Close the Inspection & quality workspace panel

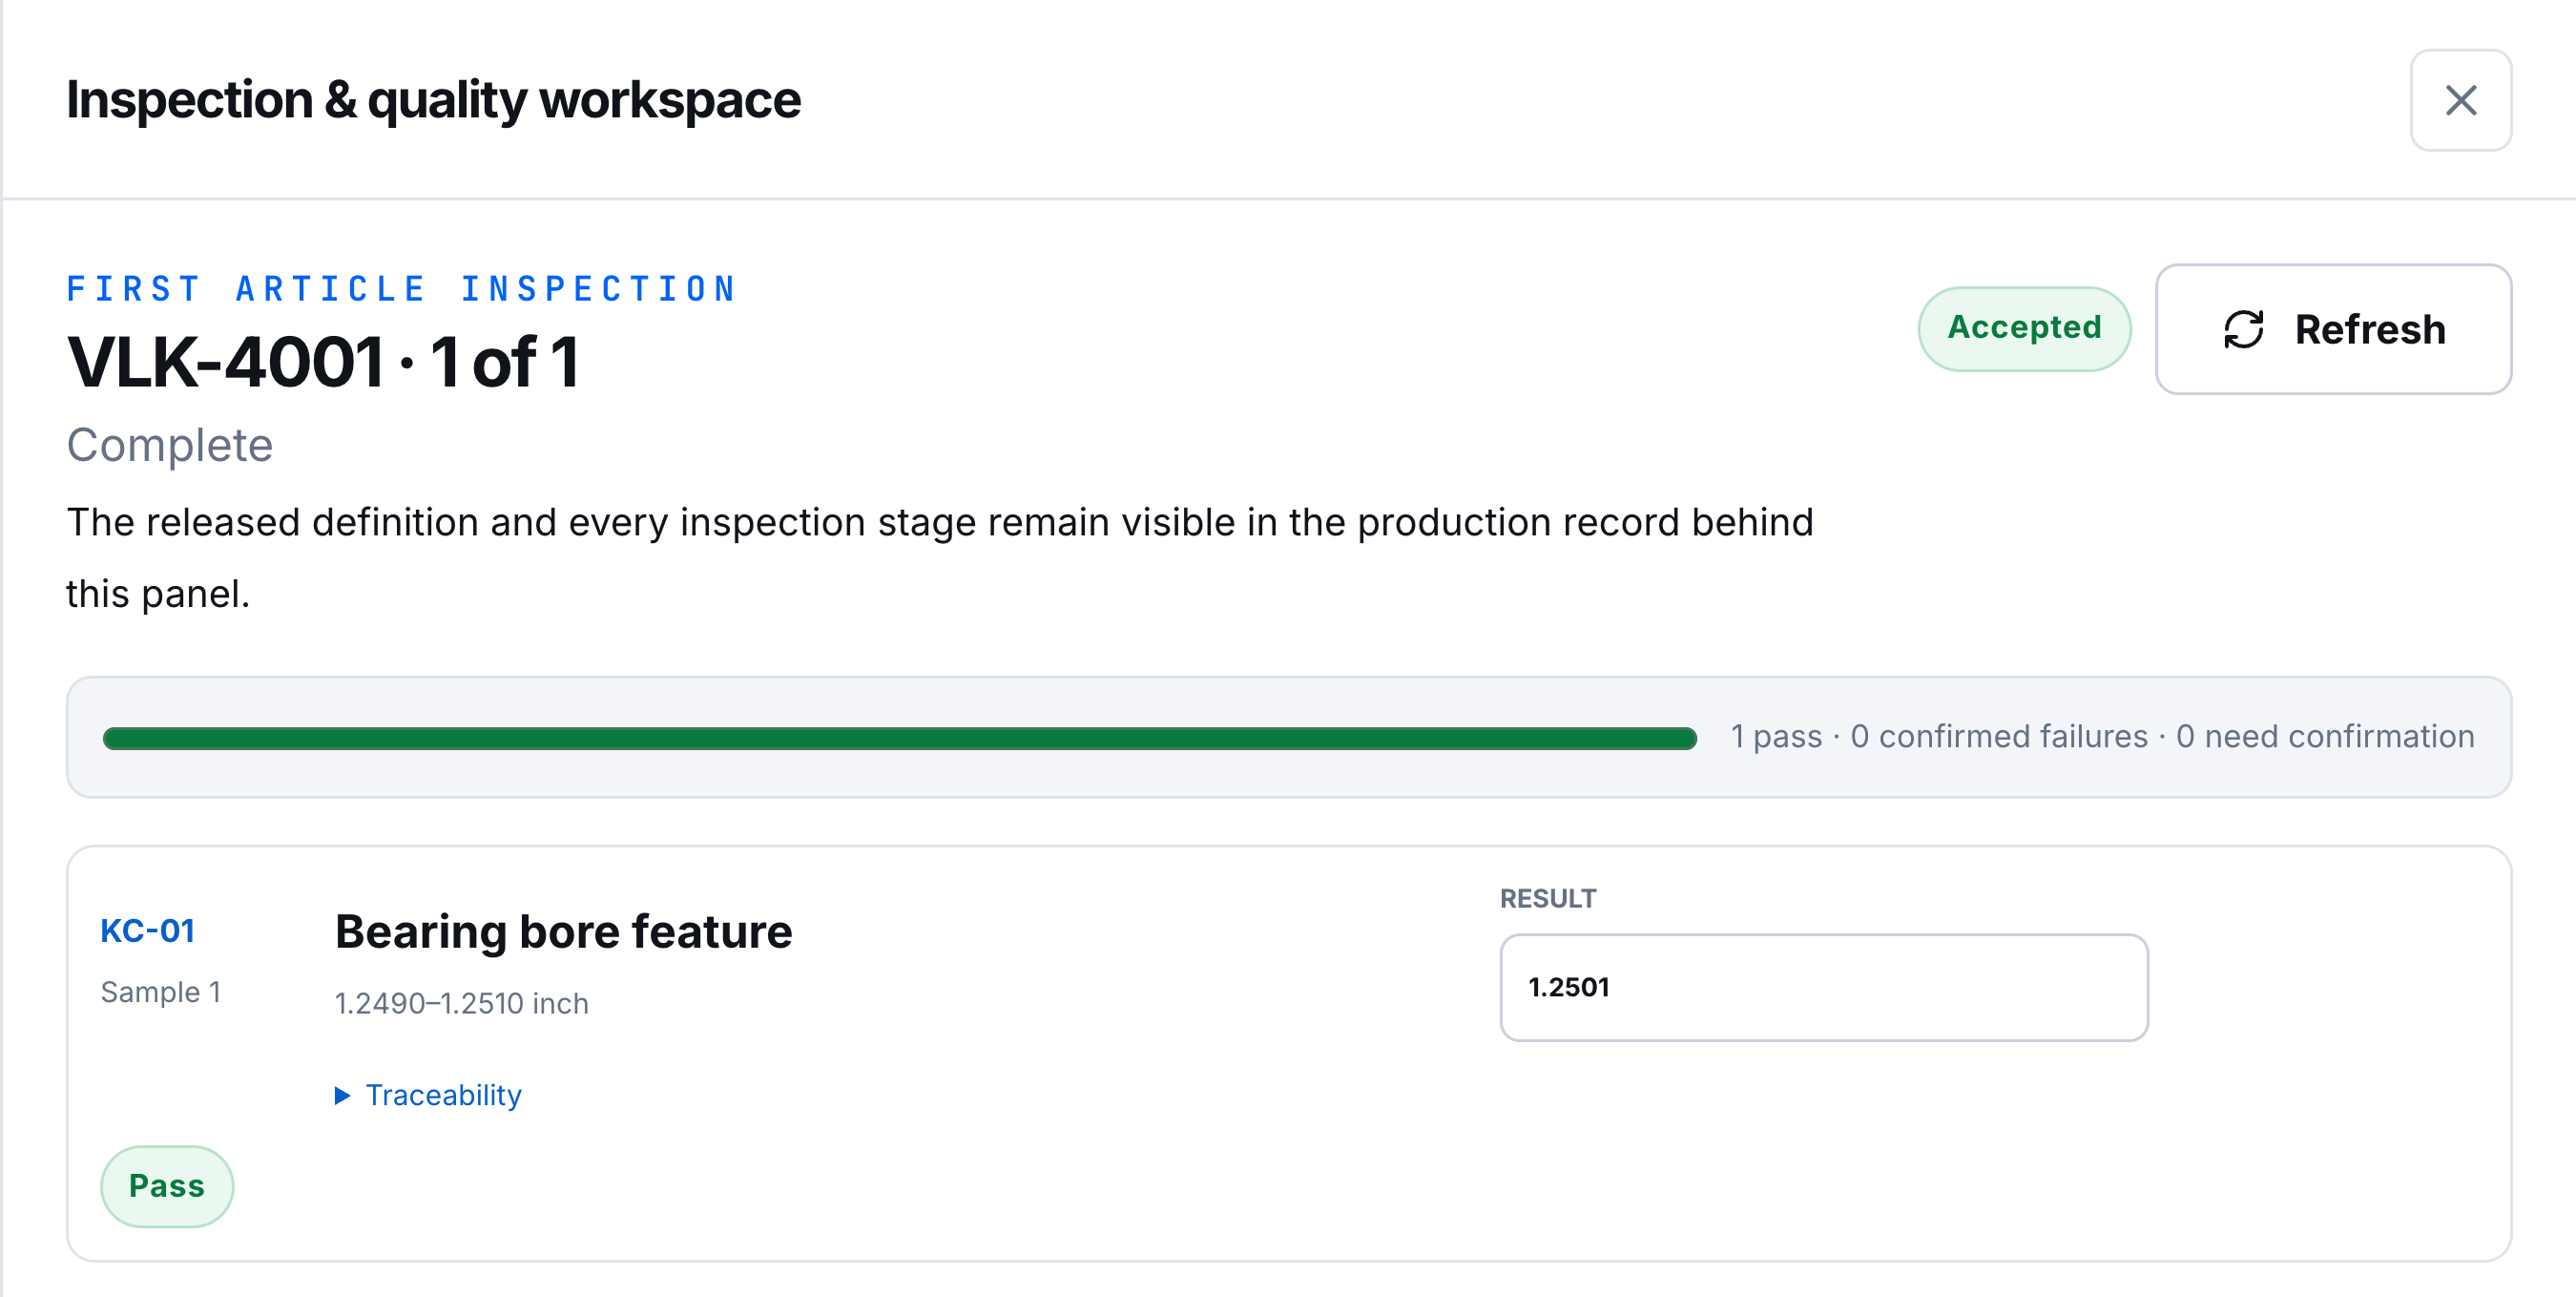click(x=2460, y=100)
